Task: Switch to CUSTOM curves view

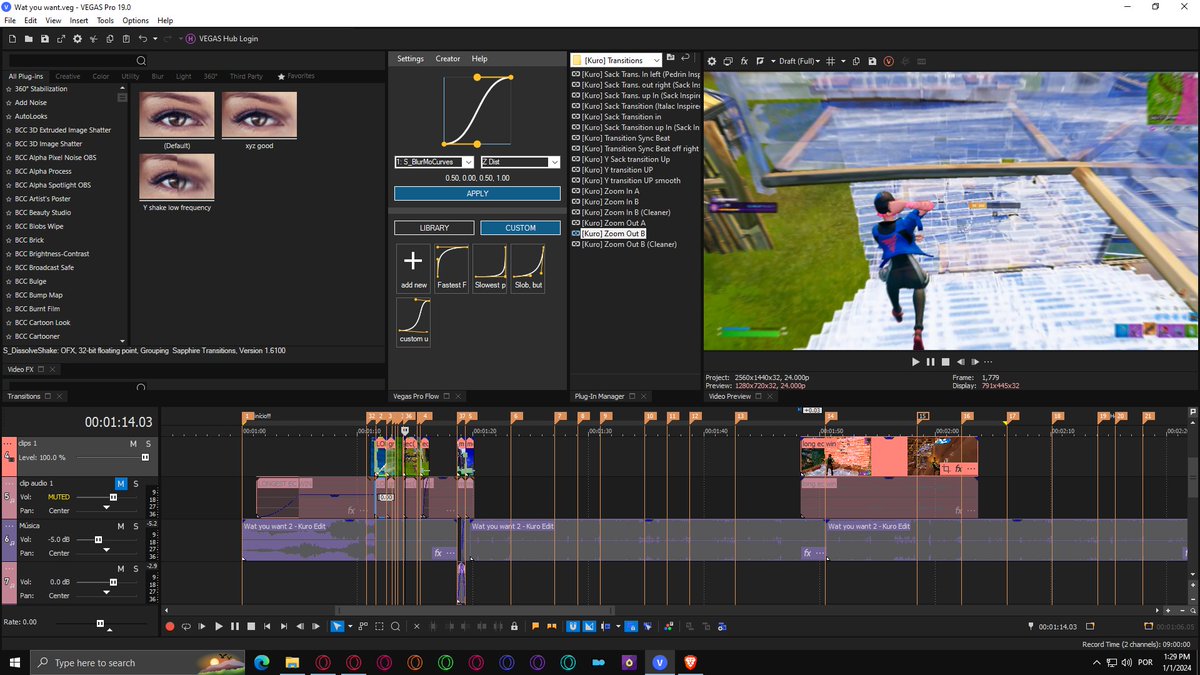Action: pos(520,228)
